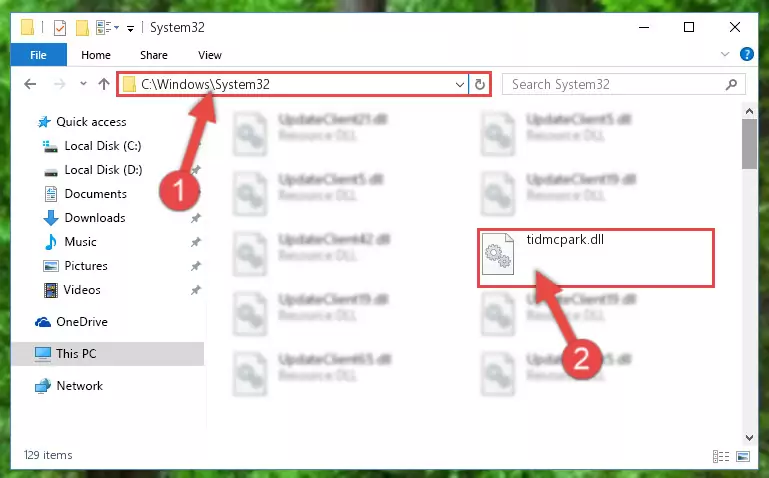Switch to the View ribbon tab
Image resolution: width=769 pixels, height=478 pixels.
point(210,55)
